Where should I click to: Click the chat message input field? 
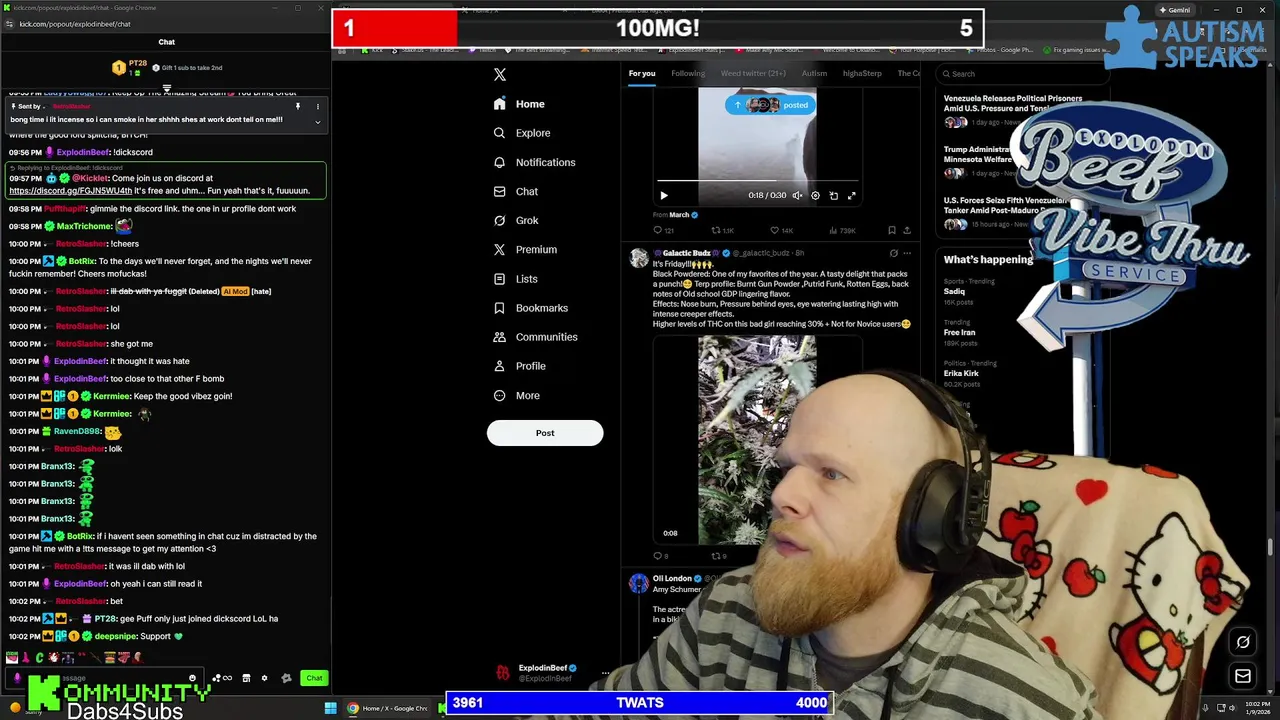click(x=104, y=678)
